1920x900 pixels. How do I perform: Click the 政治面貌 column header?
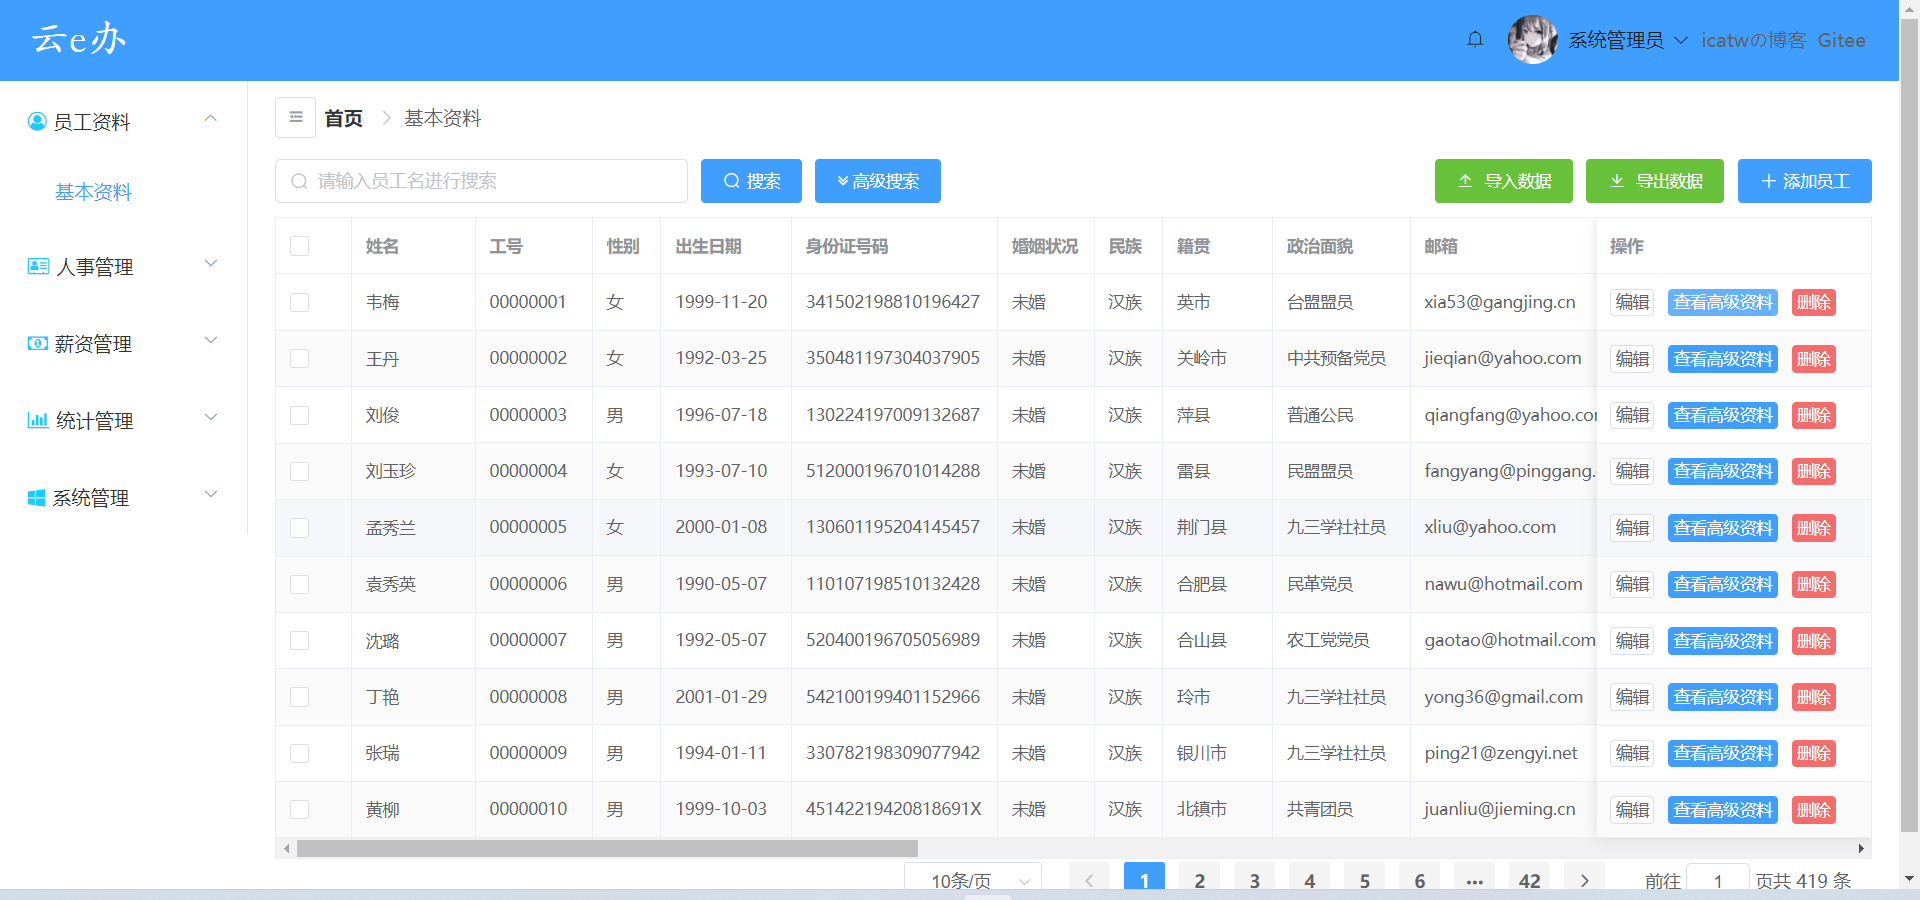coord(1319,246)
